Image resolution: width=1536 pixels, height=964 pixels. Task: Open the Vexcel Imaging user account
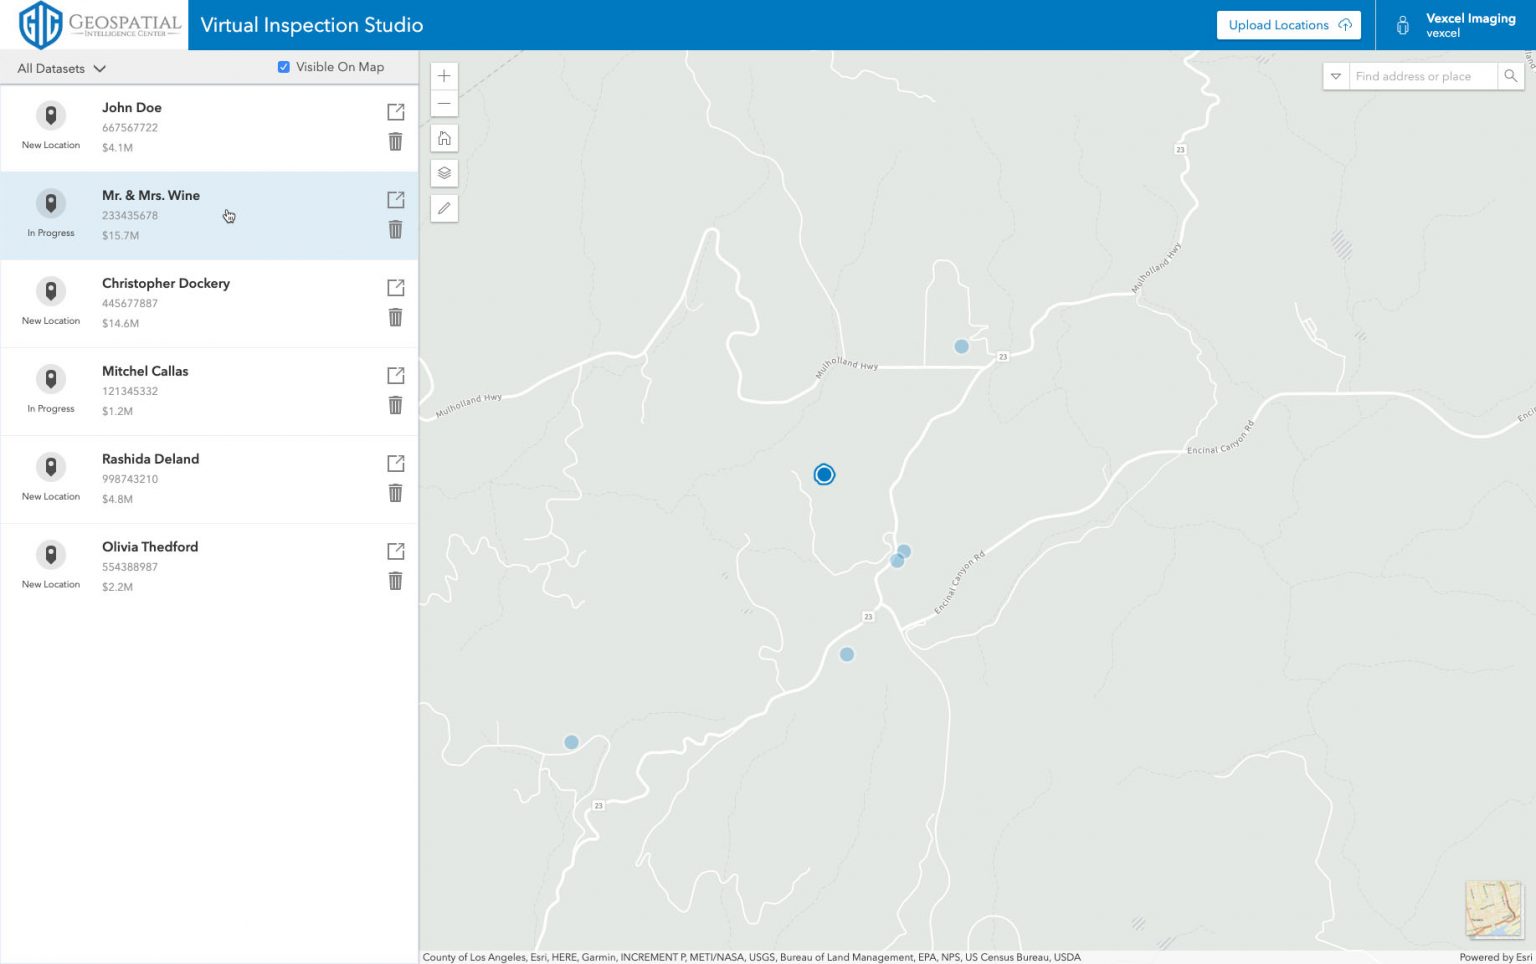(x=1458, y=25)
